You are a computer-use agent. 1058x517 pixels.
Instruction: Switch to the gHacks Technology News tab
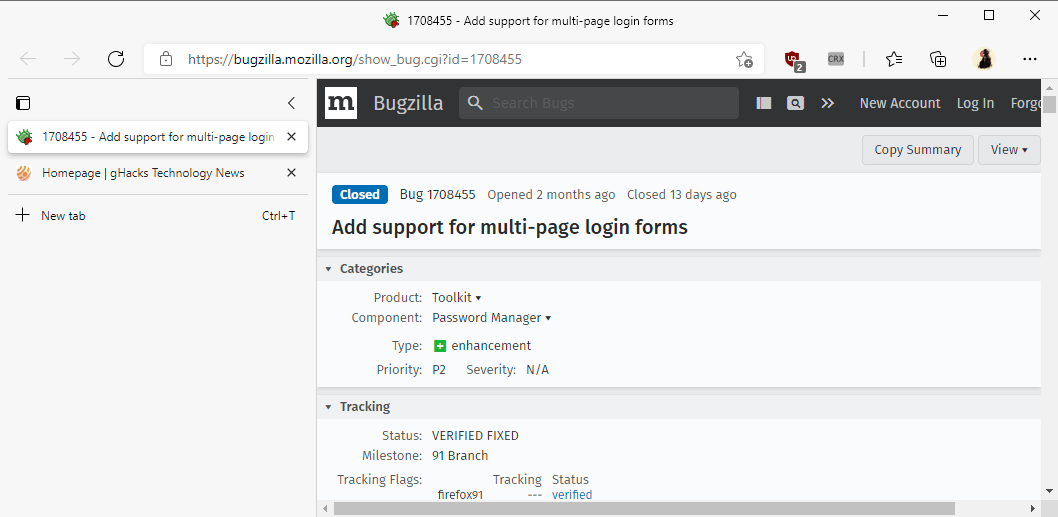158,173
